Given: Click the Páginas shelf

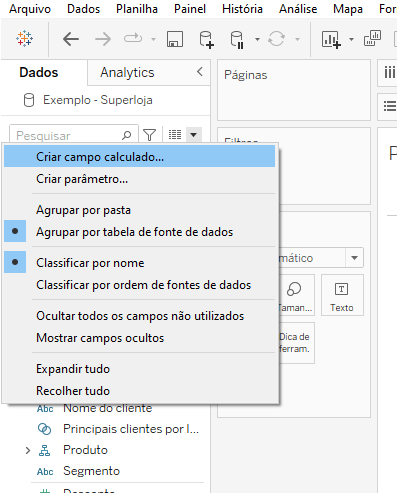Looking at the screenshot, I should 294,90.
